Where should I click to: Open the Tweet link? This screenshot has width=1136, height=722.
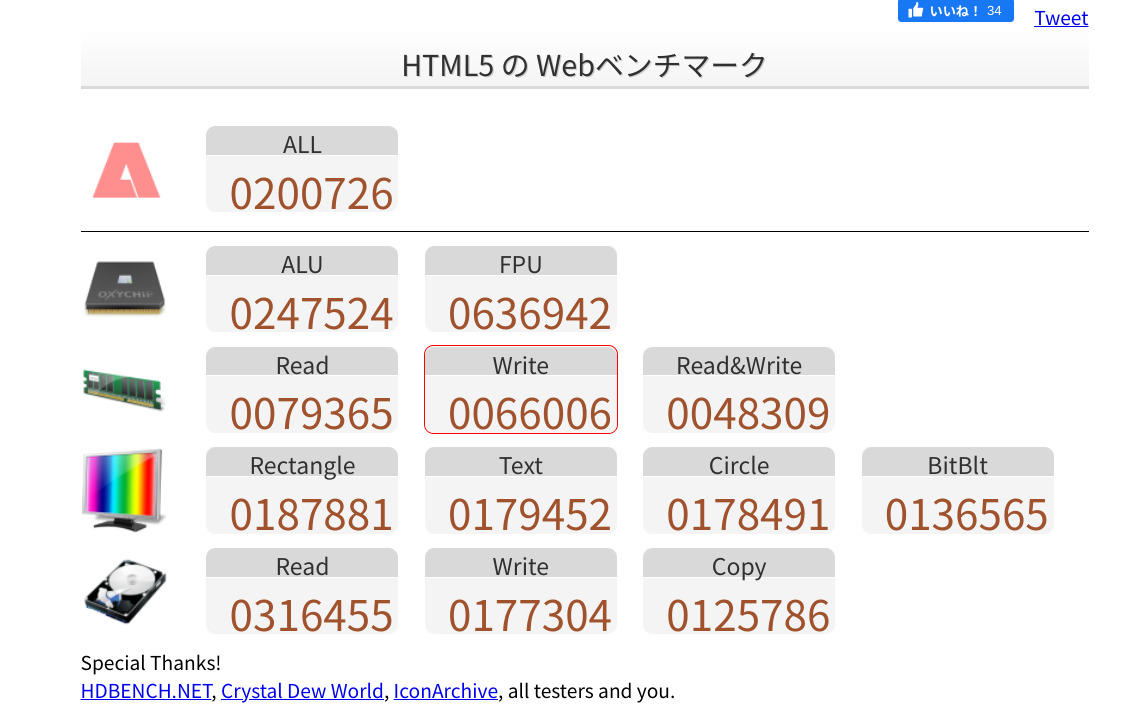[x=1061, y=18]
